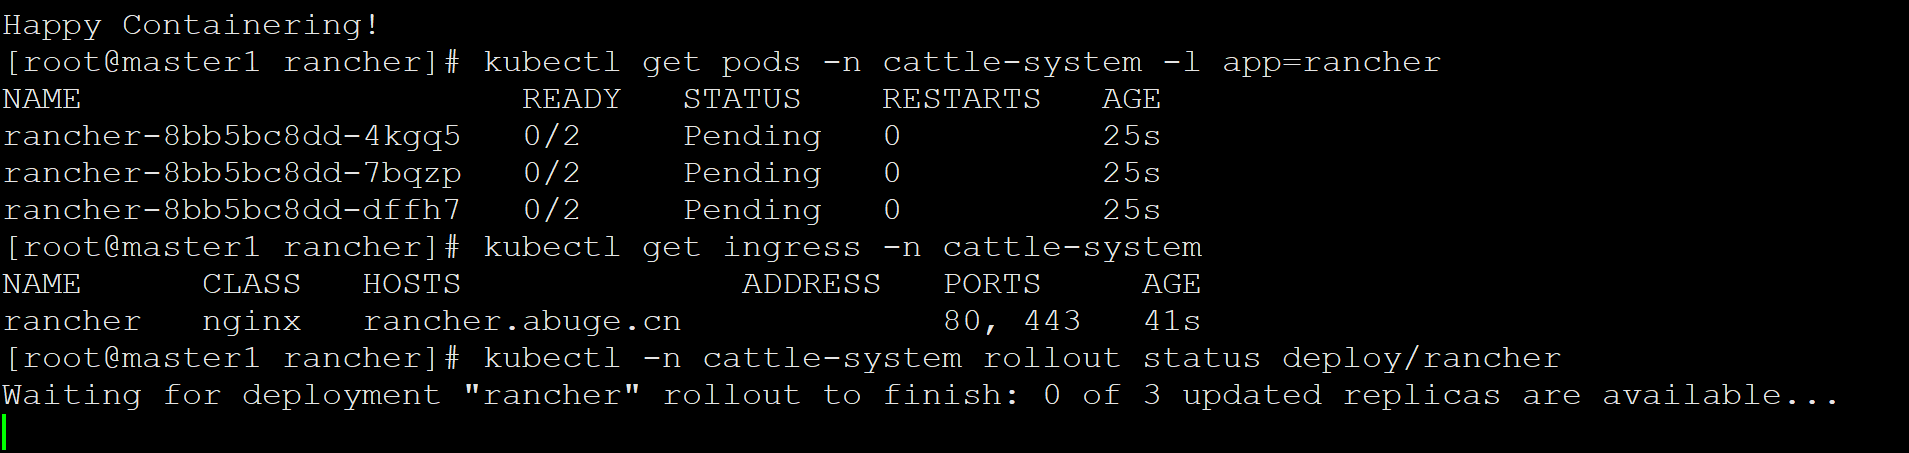This screenshot has height=453, width=1909.
Task: Click the hostname rancher.abuge.cn
Action: (x=521, y=321)
